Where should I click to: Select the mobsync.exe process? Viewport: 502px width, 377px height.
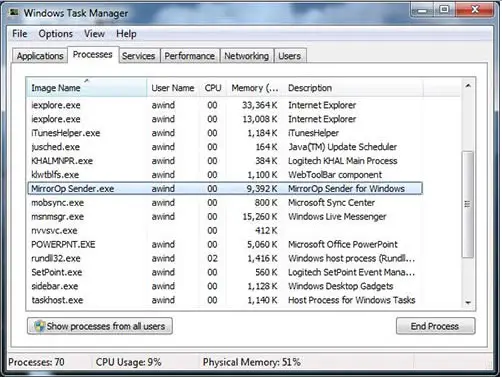point(225,202)
